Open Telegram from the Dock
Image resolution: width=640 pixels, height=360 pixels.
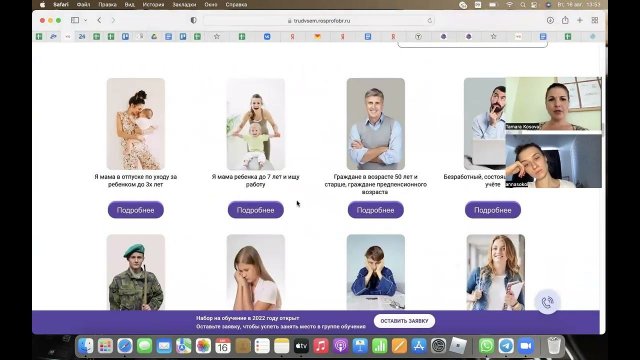pyautogui.click(x=506, y=346)
